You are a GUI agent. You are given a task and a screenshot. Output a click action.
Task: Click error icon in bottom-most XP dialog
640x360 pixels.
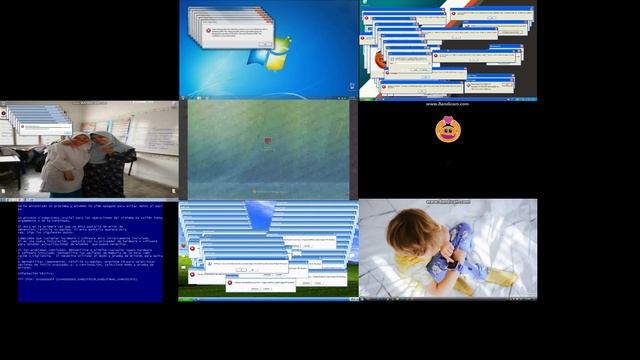pos(230,282)
